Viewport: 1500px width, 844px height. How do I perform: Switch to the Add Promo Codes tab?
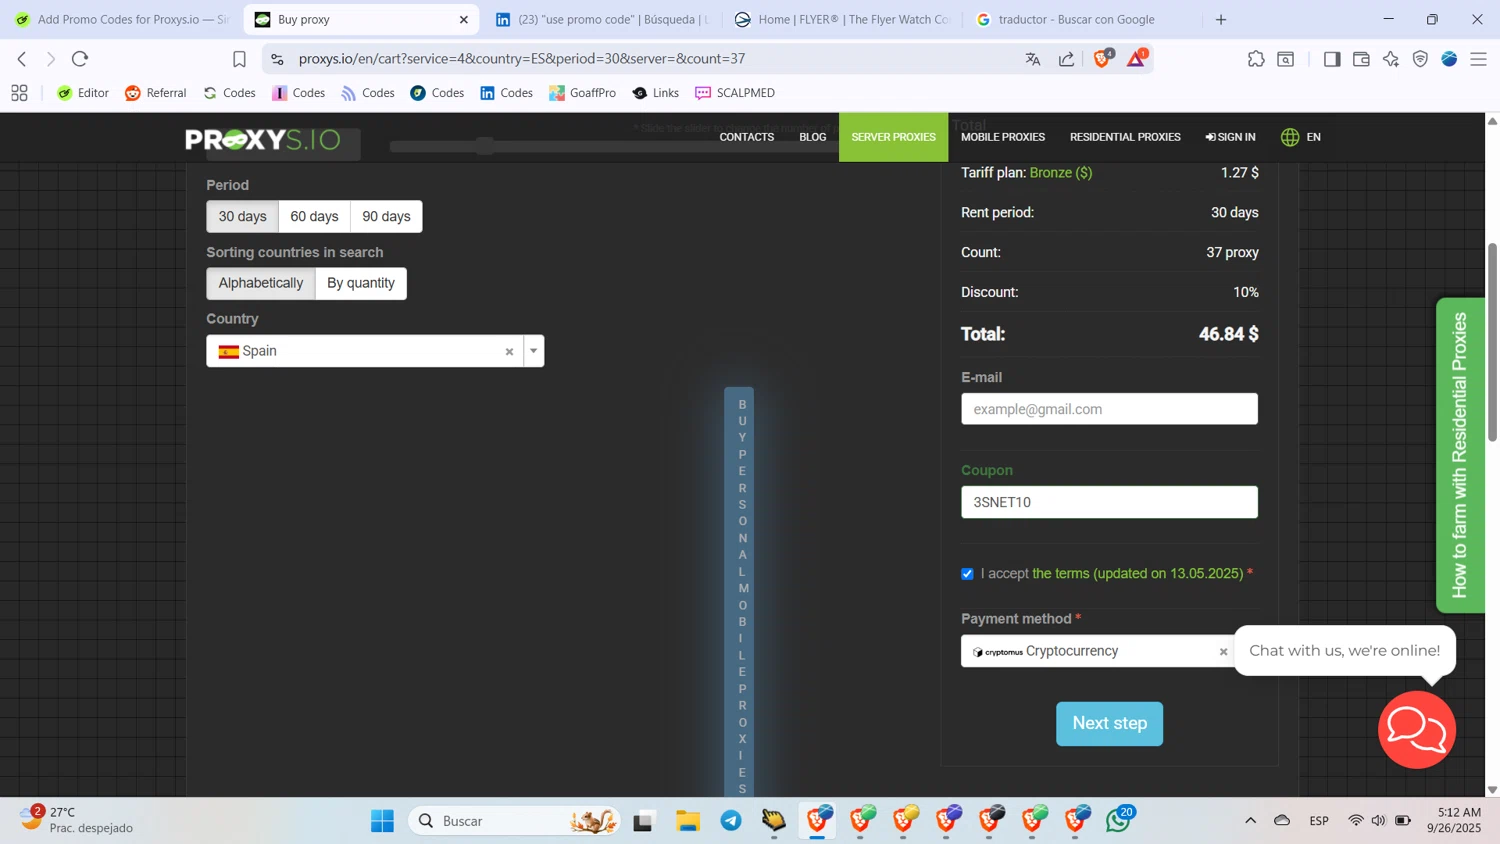pyautogui.click(x=122, y=19)
